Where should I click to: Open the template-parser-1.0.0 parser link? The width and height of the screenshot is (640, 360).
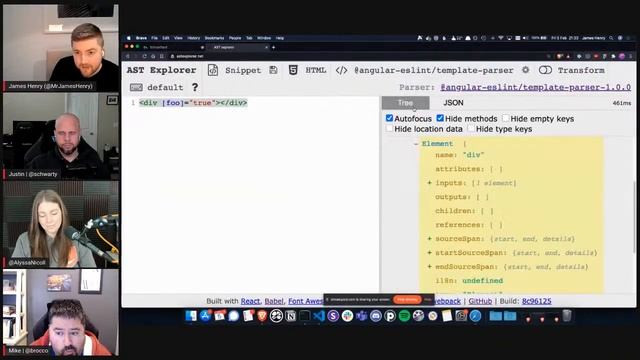pos(536,87)
